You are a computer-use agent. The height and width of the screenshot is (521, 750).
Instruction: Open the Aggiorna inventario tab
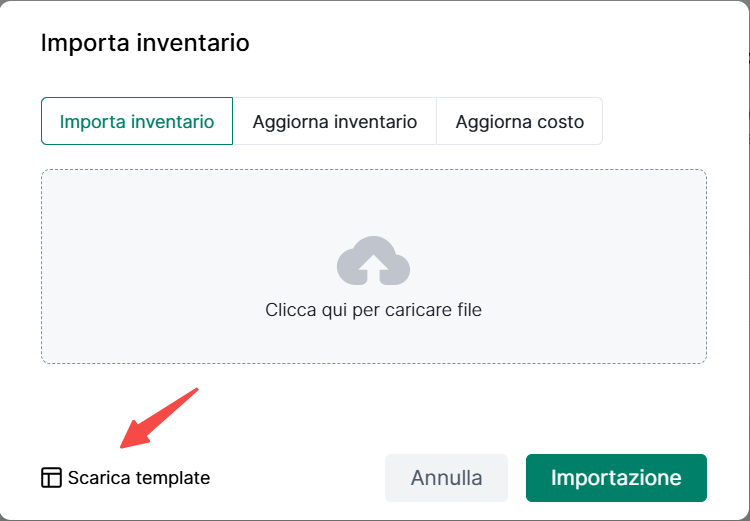335,122
